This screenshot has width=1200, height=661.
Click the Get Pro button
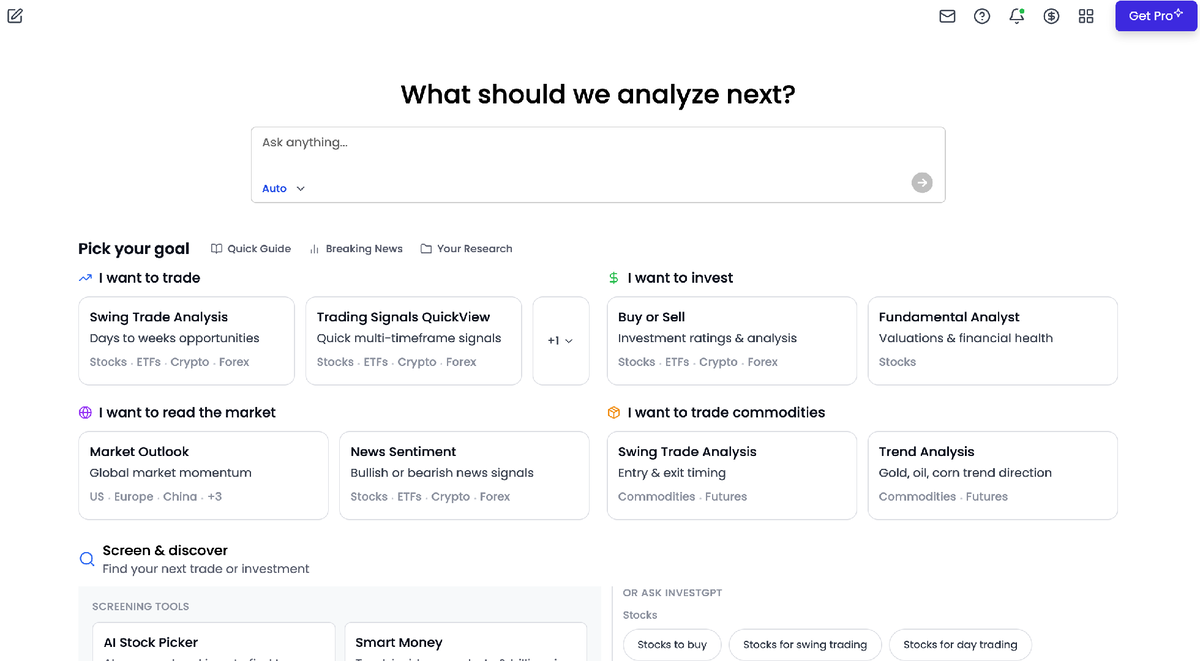click(1155, 15)
